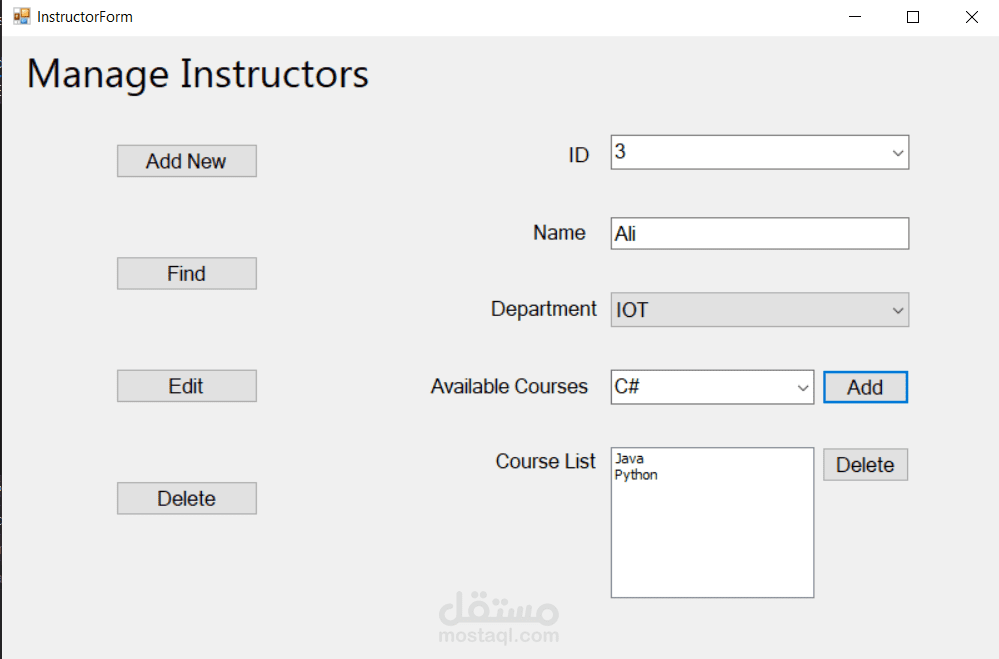Screen dimensions: 999x659
Task: Click the Edit button
Action: tap(186, 386)
